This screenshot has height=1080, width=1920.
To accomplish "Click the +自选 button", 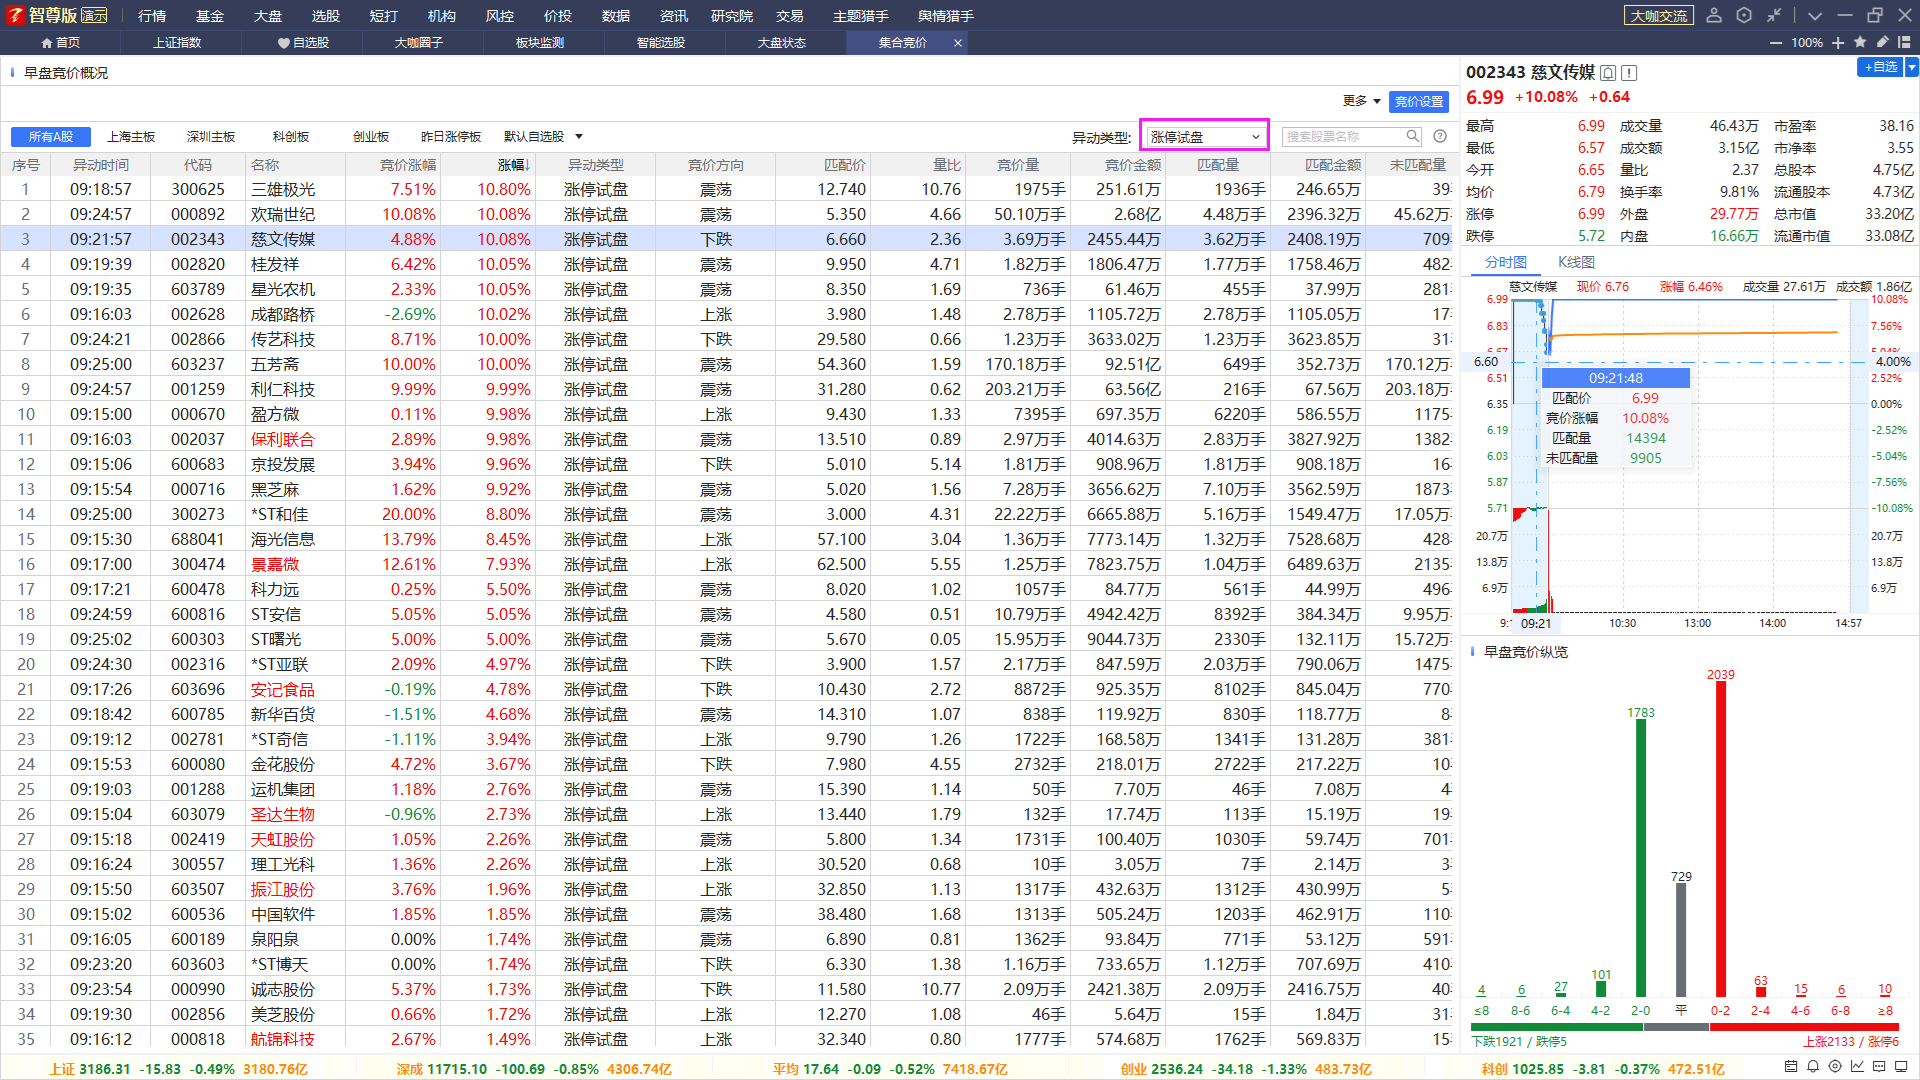I will click(1880, 67).
